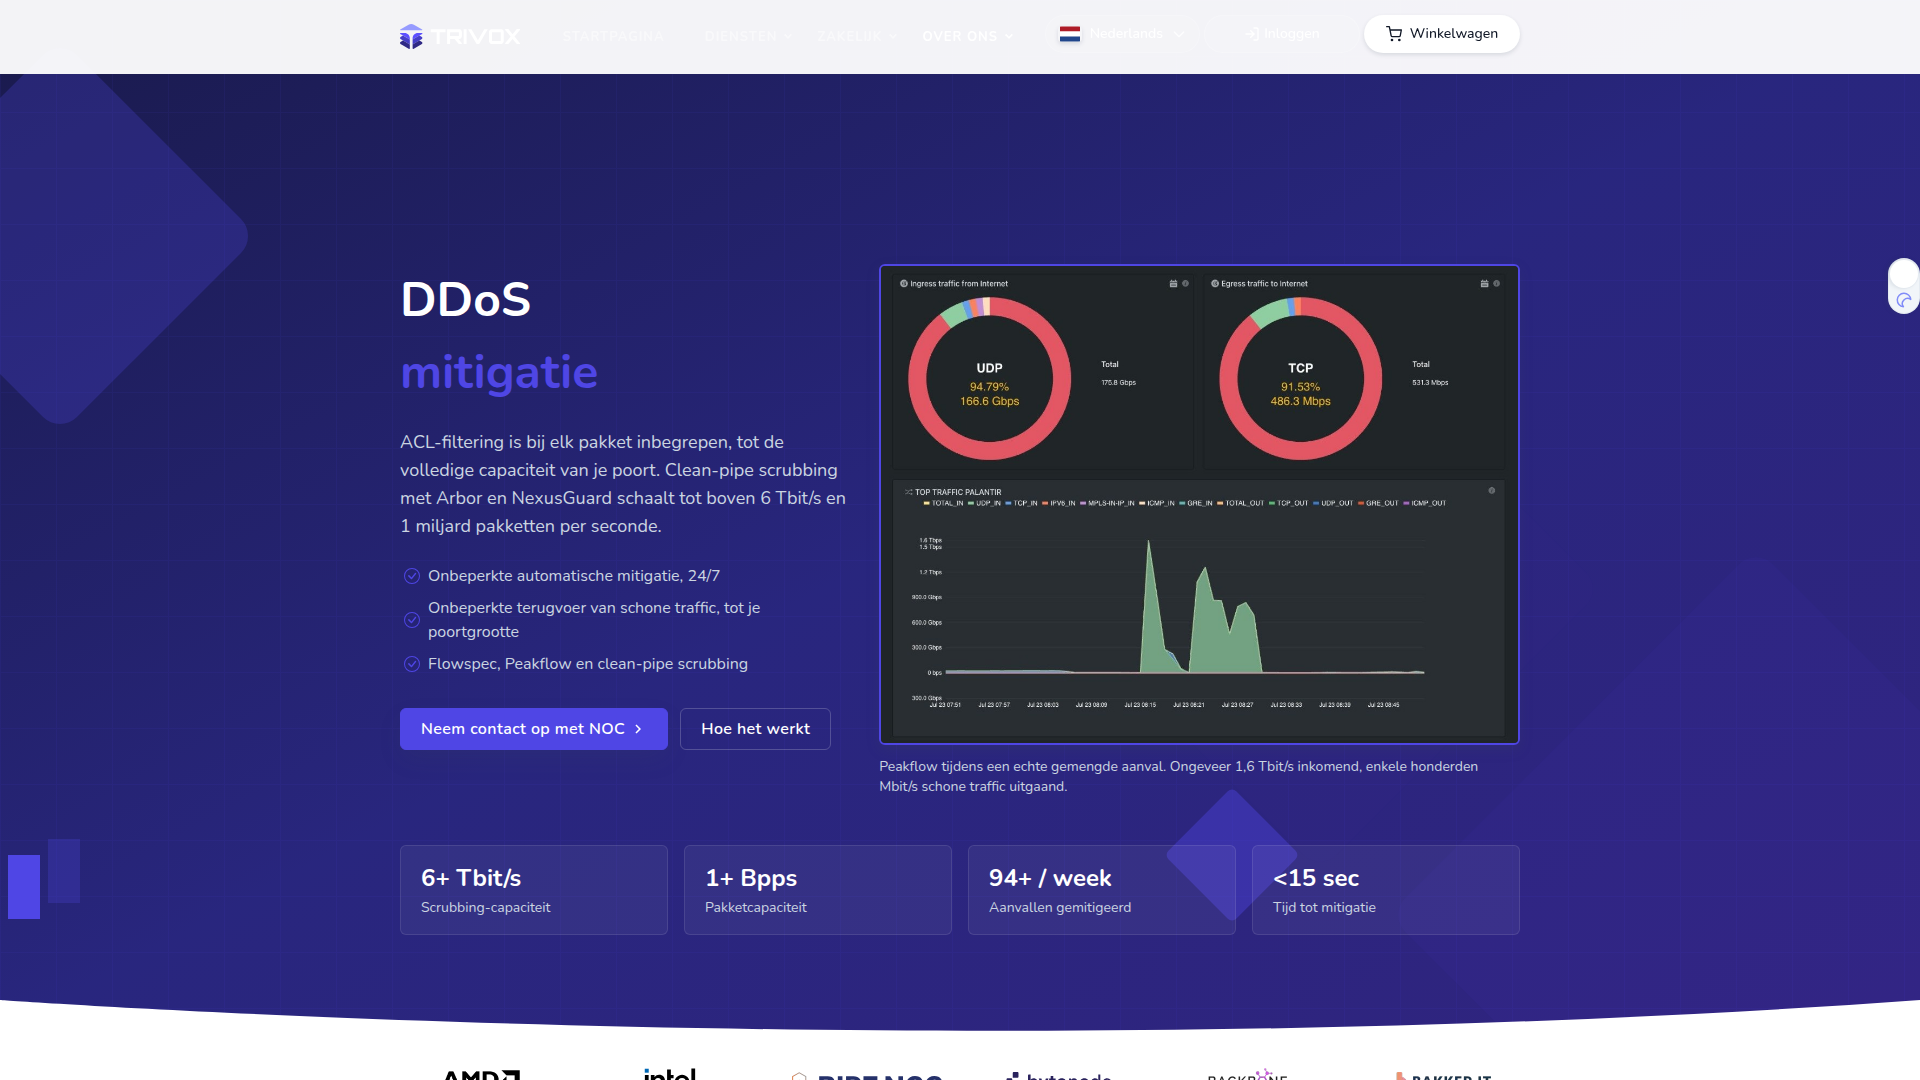Click the Peakflow caption below the dashboard

click(x=1179, y=776)
